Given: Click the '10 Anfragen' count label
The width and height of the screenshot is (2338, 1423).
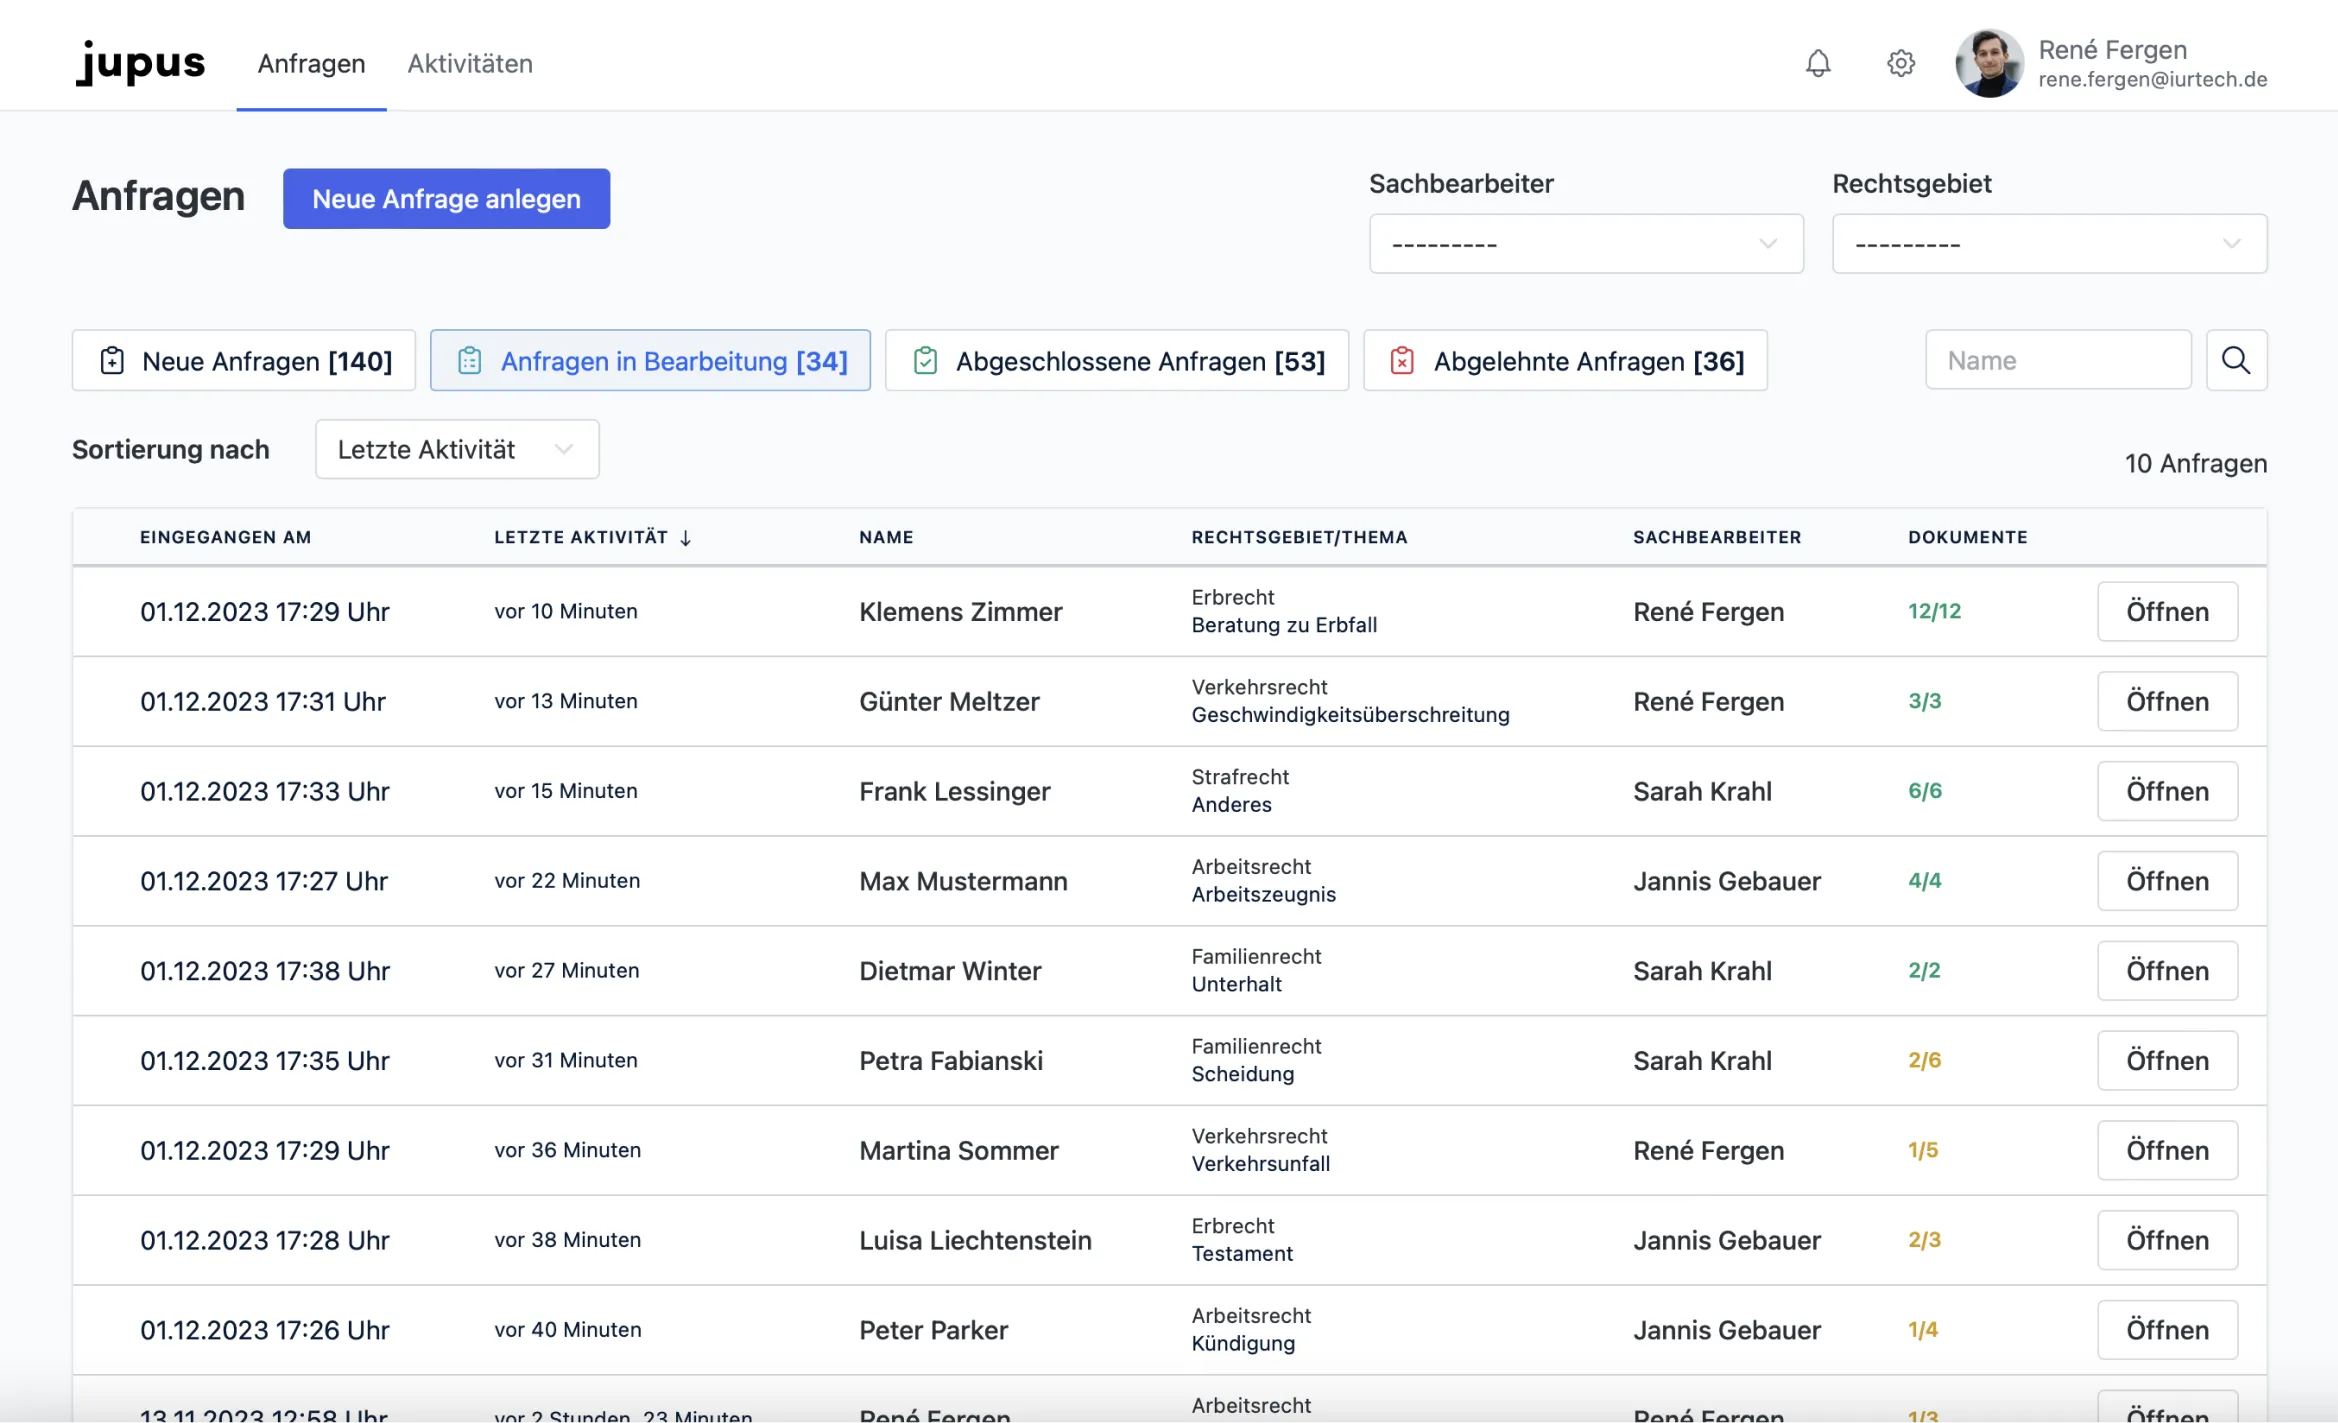Looking at the screenshot, I should tap(2195, 464).
